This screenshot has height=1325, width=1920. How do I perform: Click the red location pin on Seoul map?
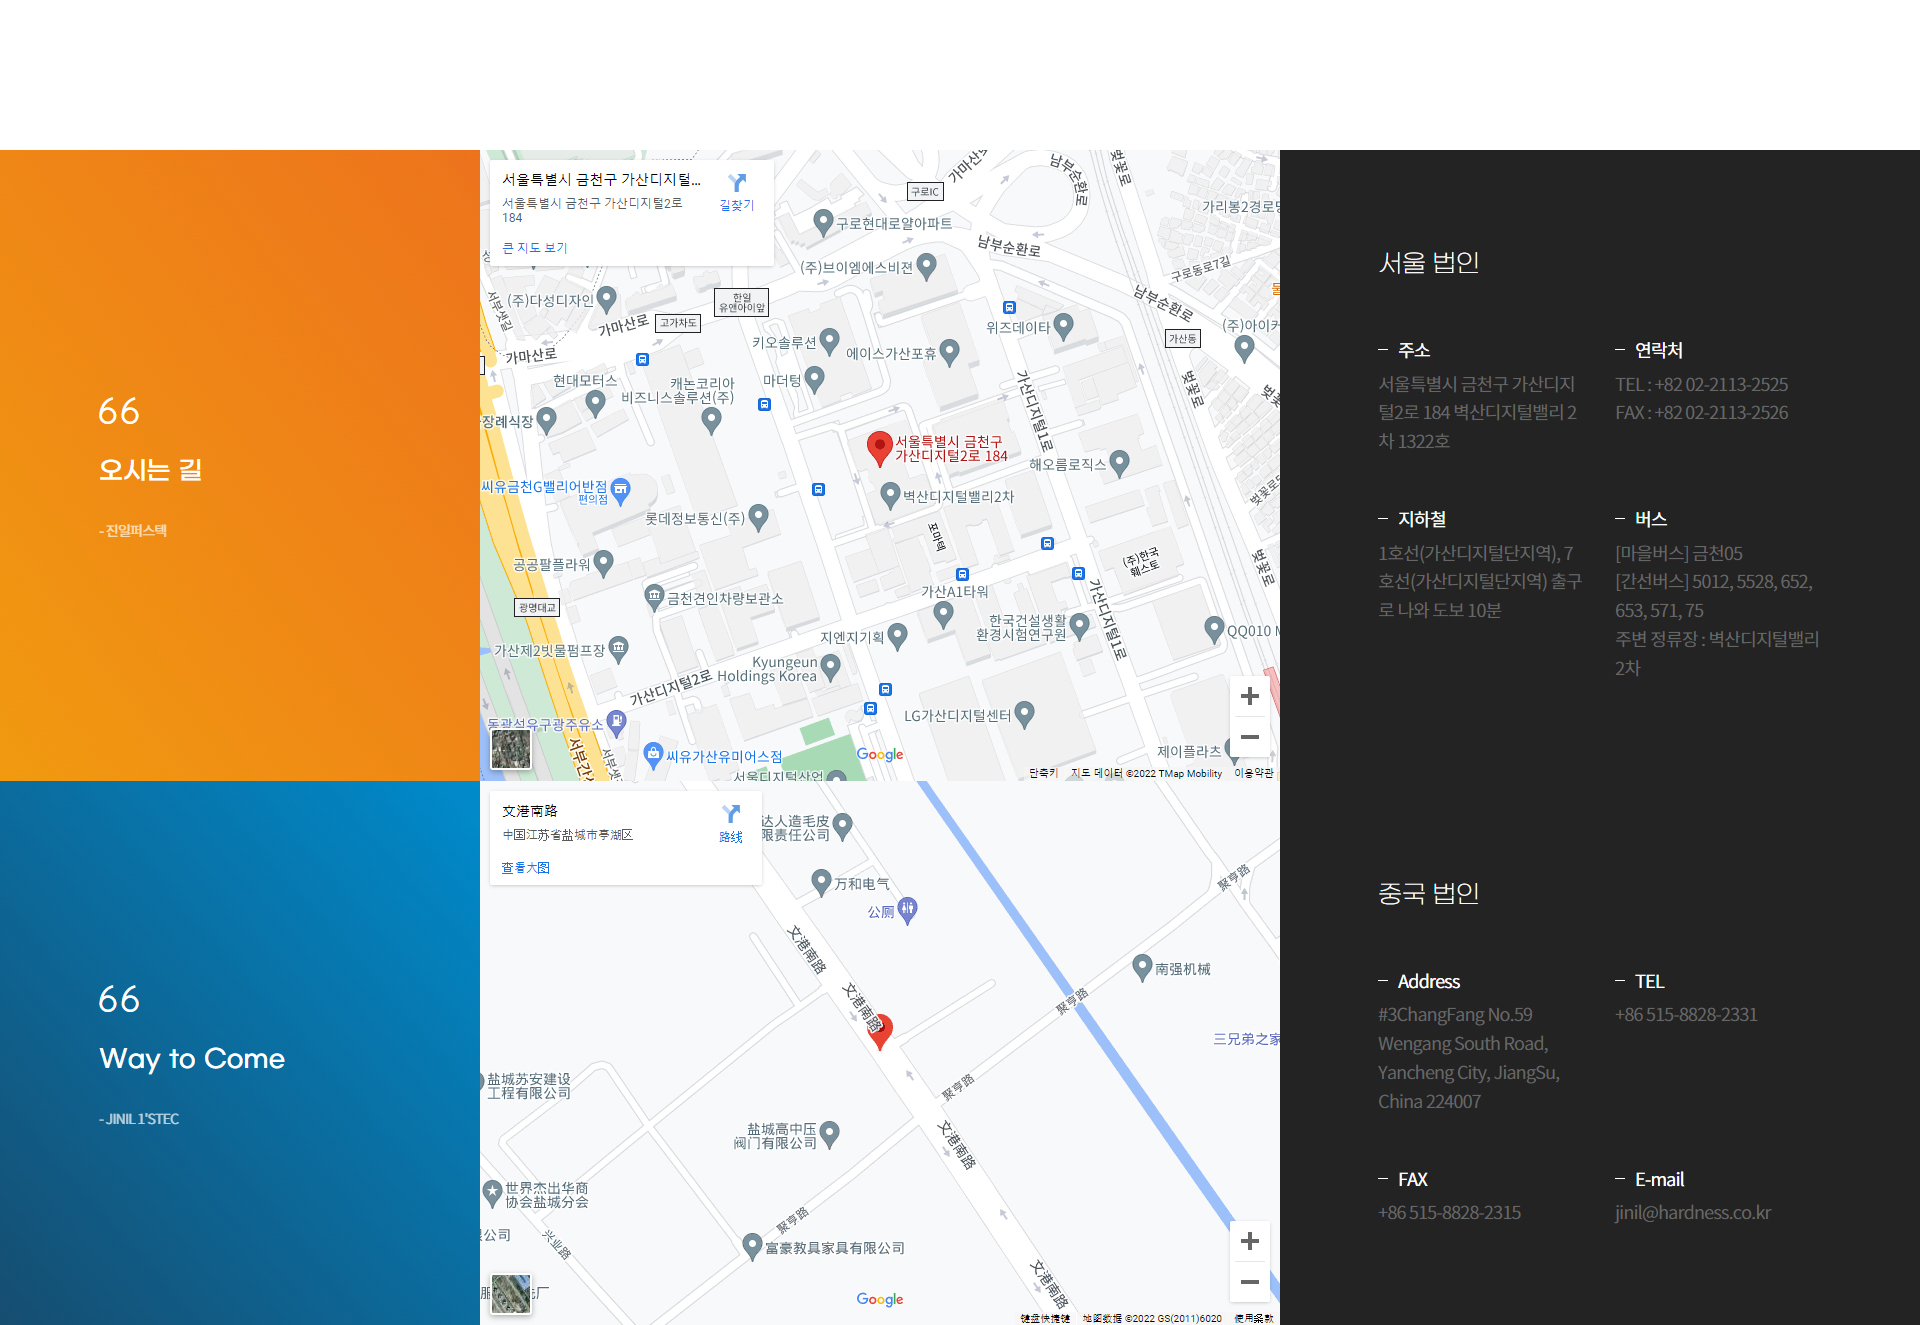click(x=879, y=448)
